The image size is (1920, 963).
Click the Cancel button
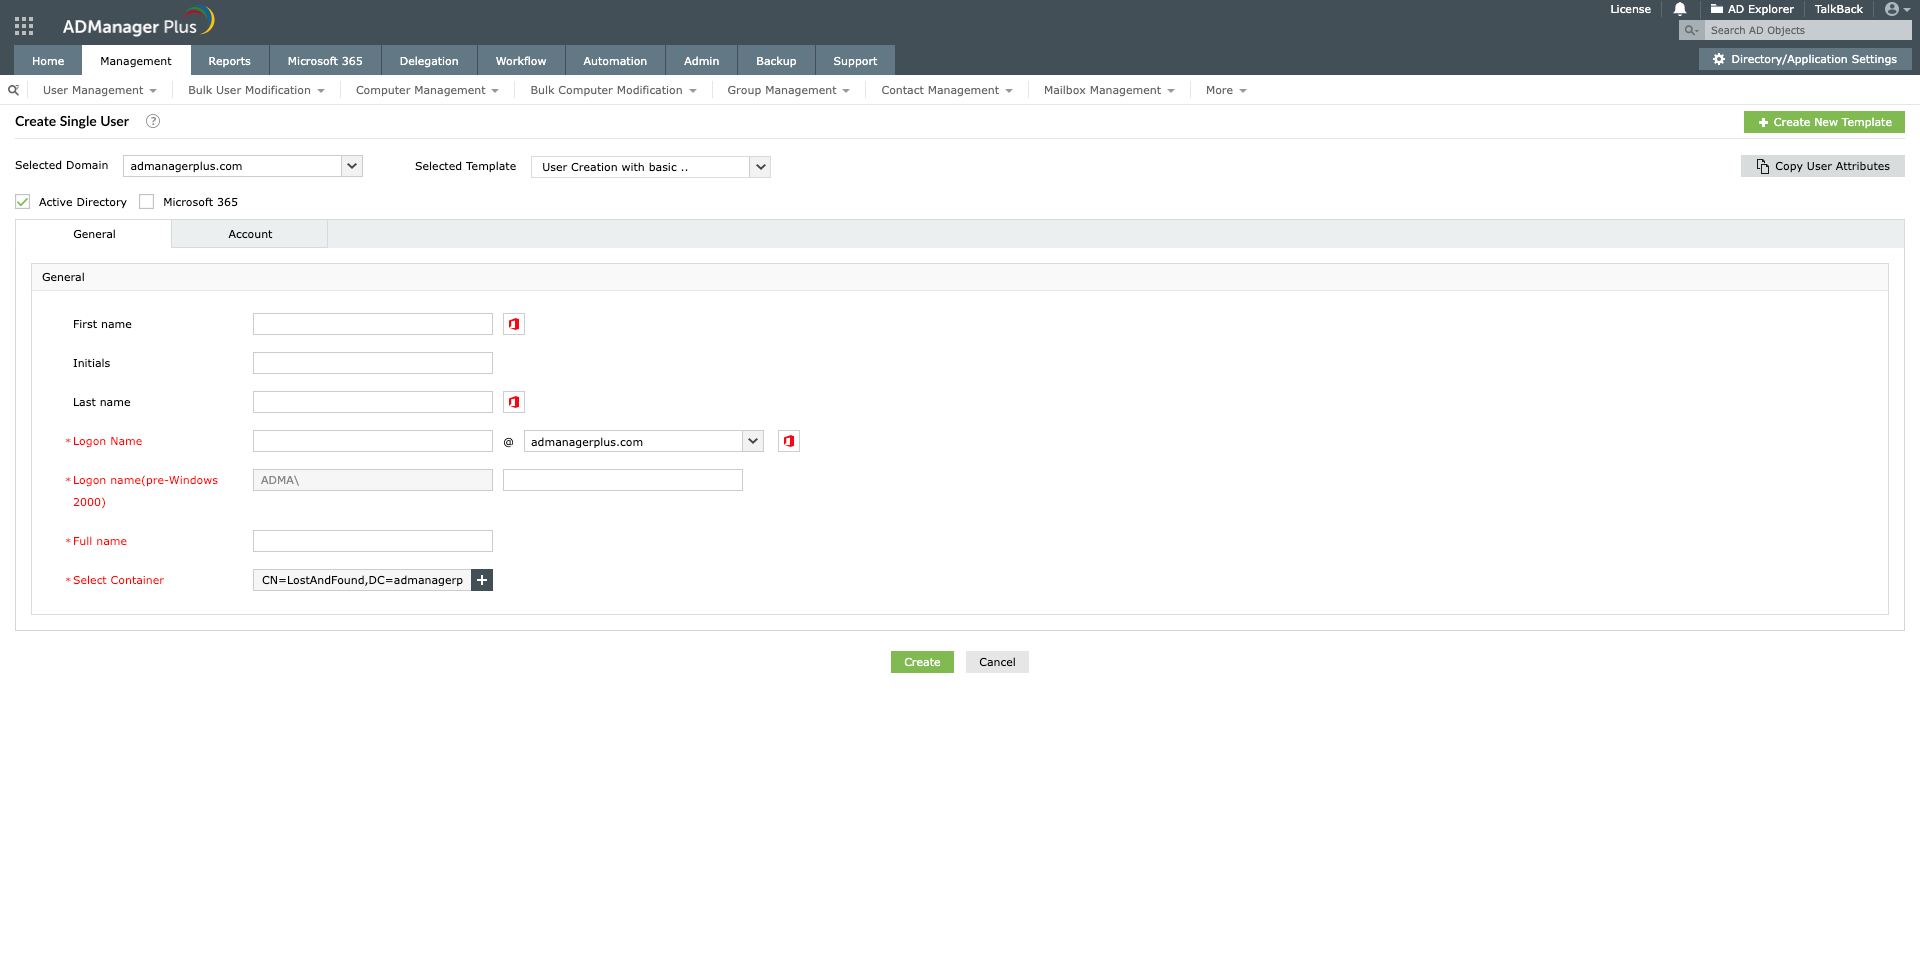click(x=997, y=662)
